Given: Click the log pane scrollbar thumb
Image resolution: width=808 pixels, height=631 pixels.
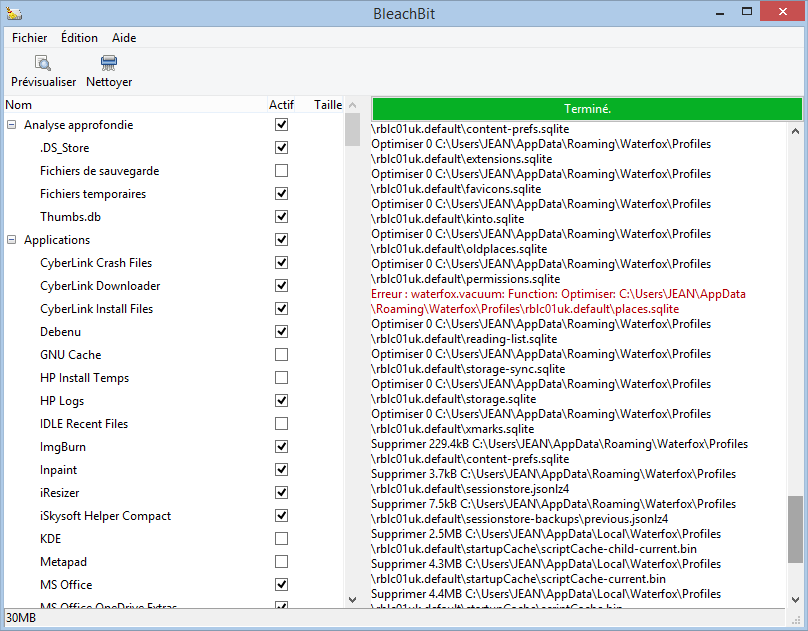Looking at the screenshot, I should (795, 530).
